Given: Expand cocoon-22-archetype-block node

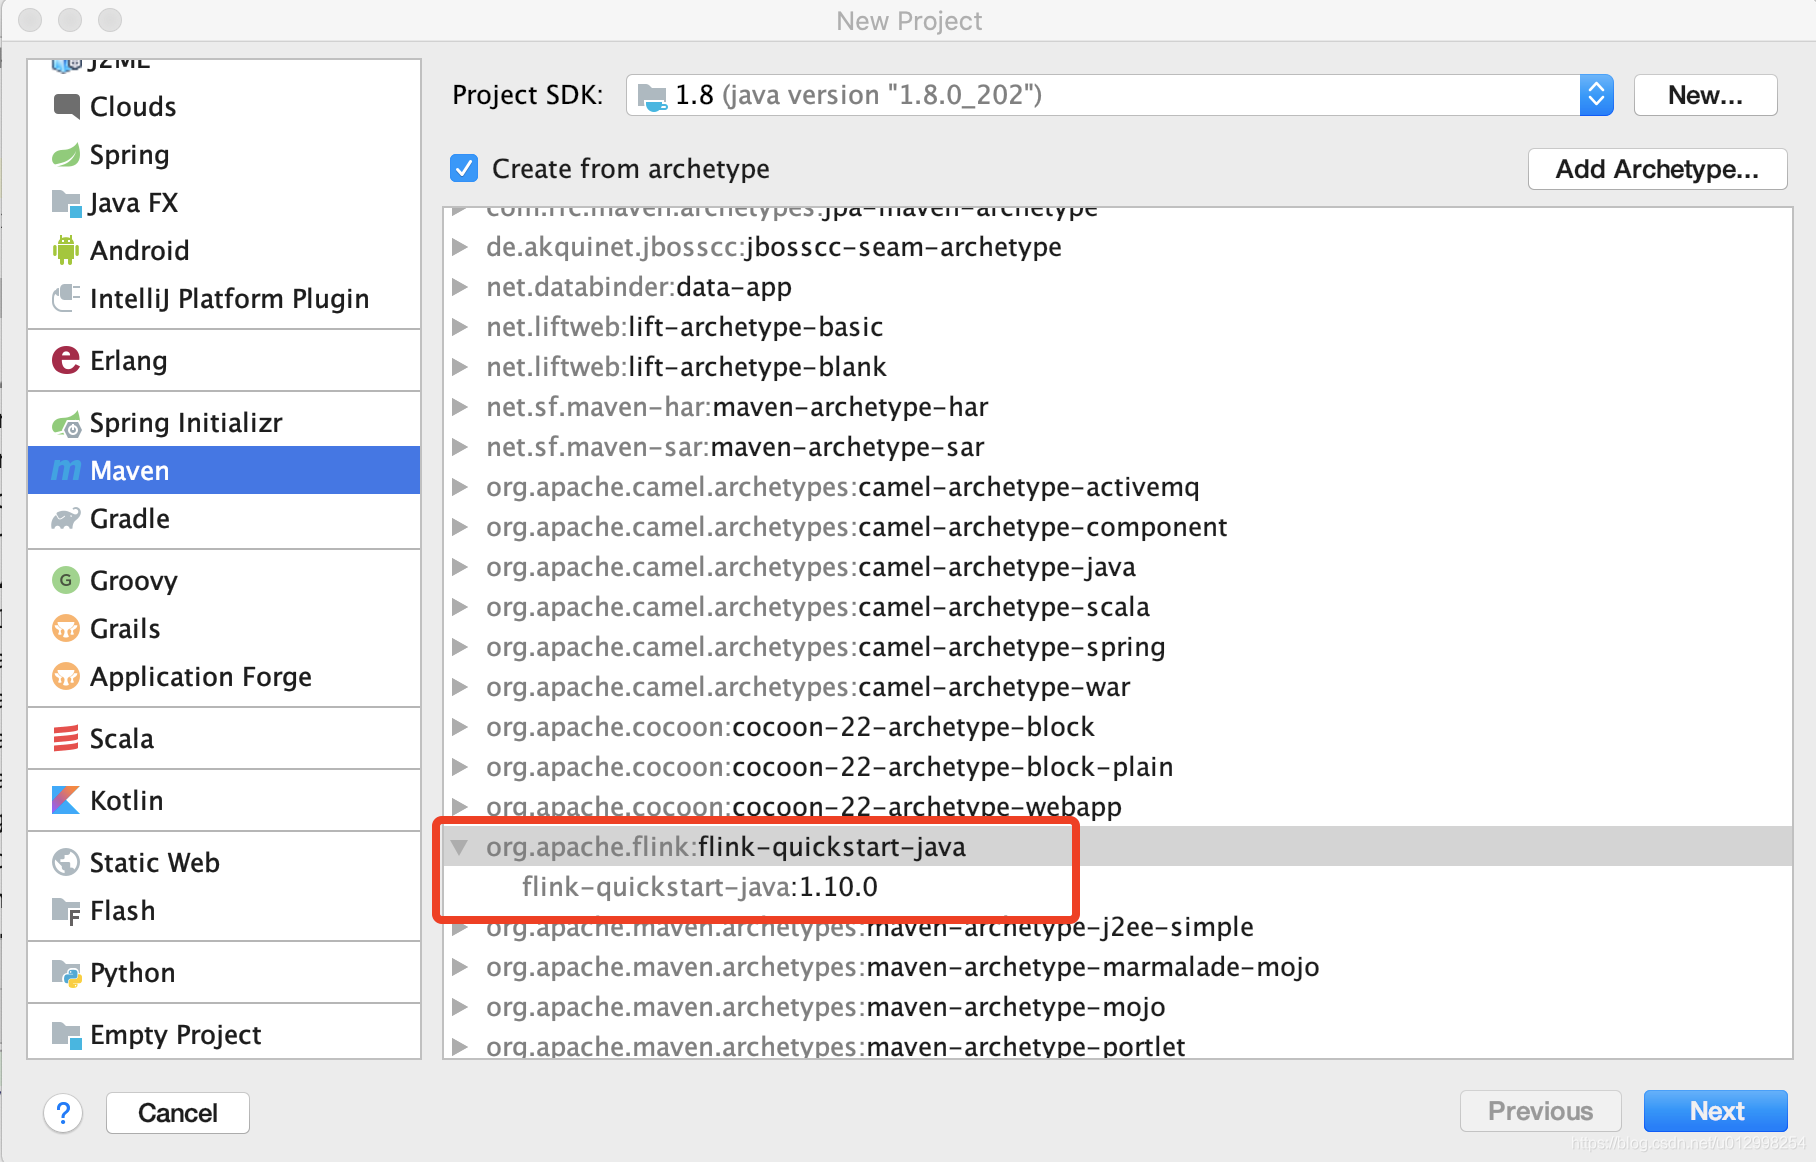Looking at the screenshot, I should click(x=460, y=727).
